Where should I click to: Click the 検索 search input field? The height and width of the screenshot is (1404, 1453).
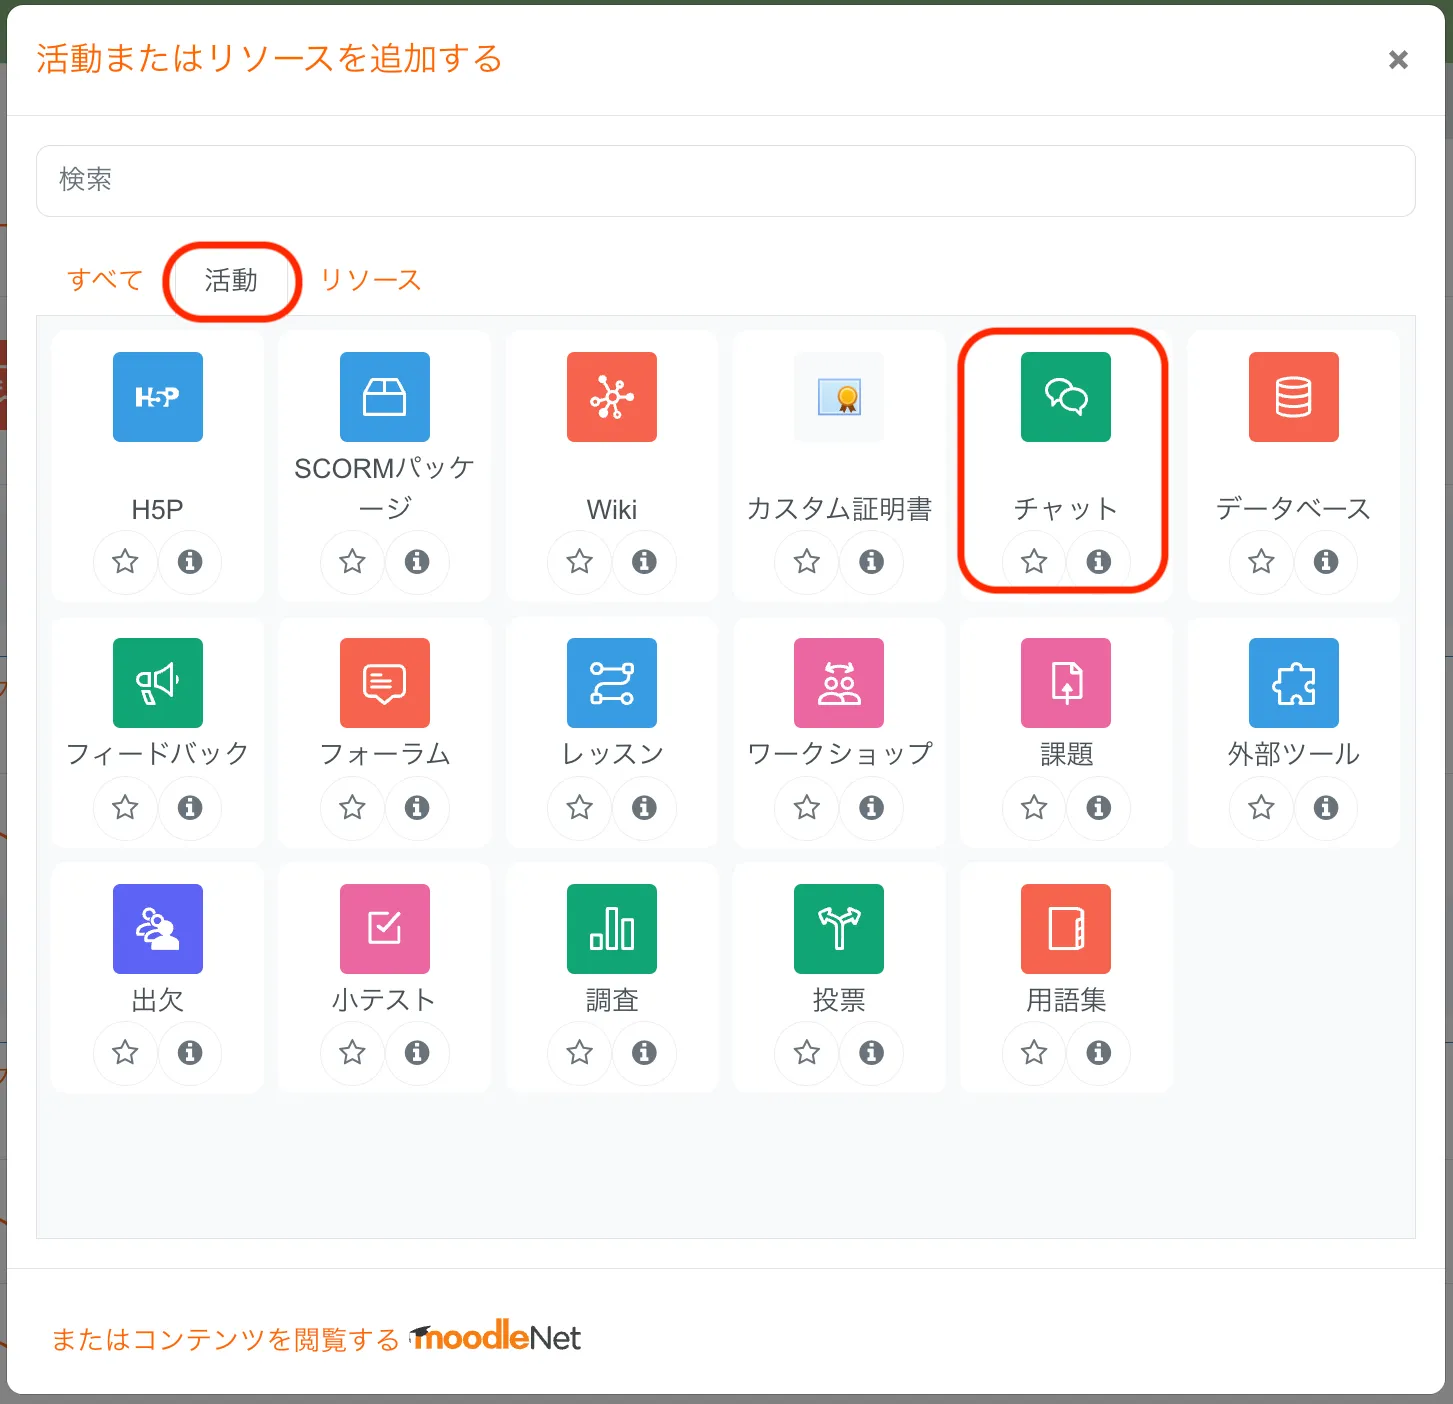pyautogui.click(x=725, y=181)
